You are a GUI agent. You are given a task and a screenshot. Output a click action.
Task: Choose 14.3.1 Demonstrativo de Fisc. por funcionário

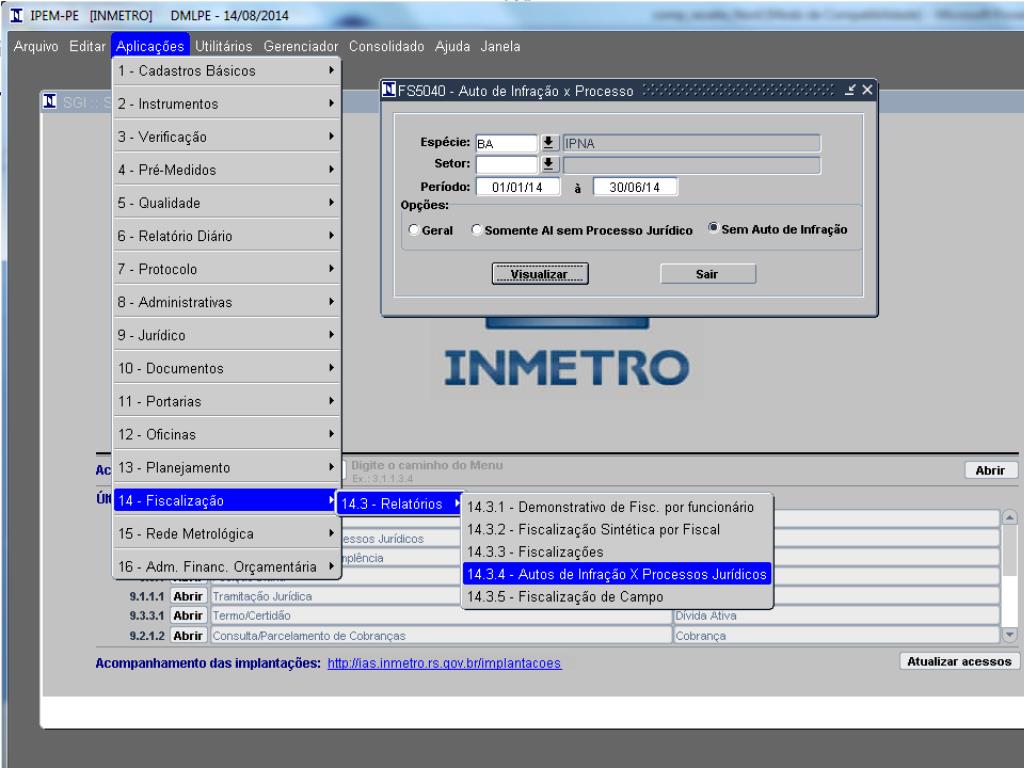(616, 507)
